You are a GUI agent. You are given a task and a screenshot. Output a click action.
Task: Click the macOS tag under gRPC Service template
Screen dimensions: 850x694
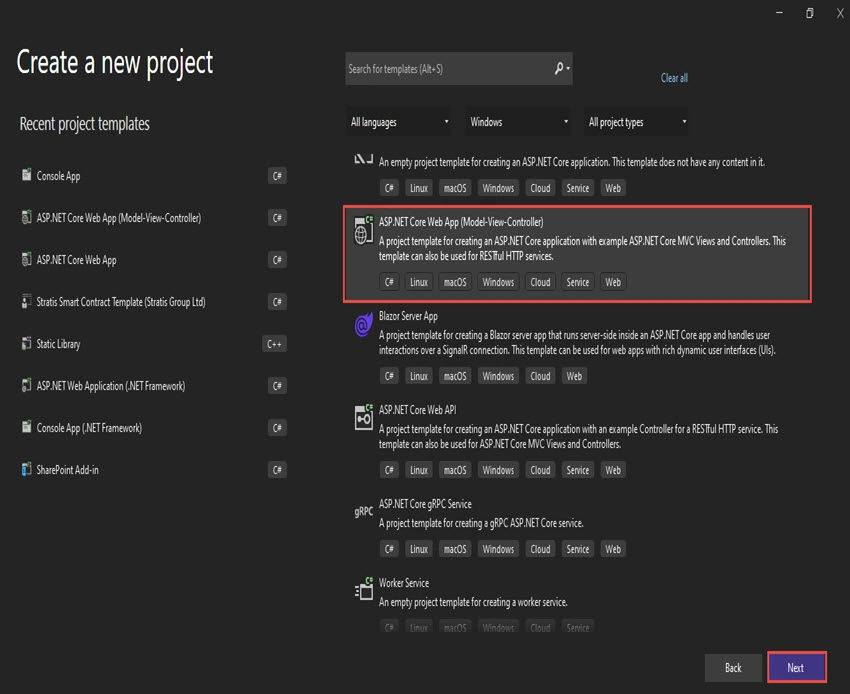point(455,549)
